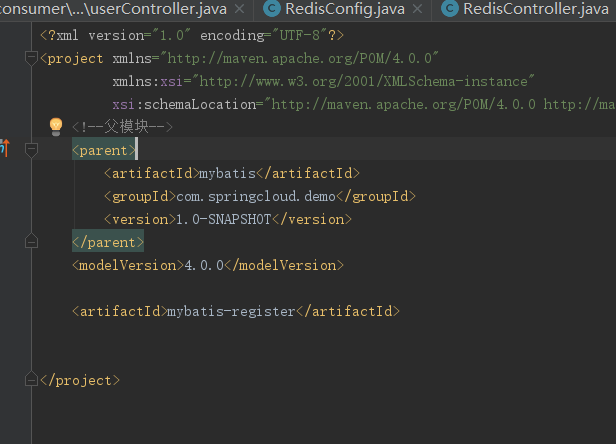This screenshot has height=444, width=616.
Task: Click the closing parent tag
Action: coord(108,242)
